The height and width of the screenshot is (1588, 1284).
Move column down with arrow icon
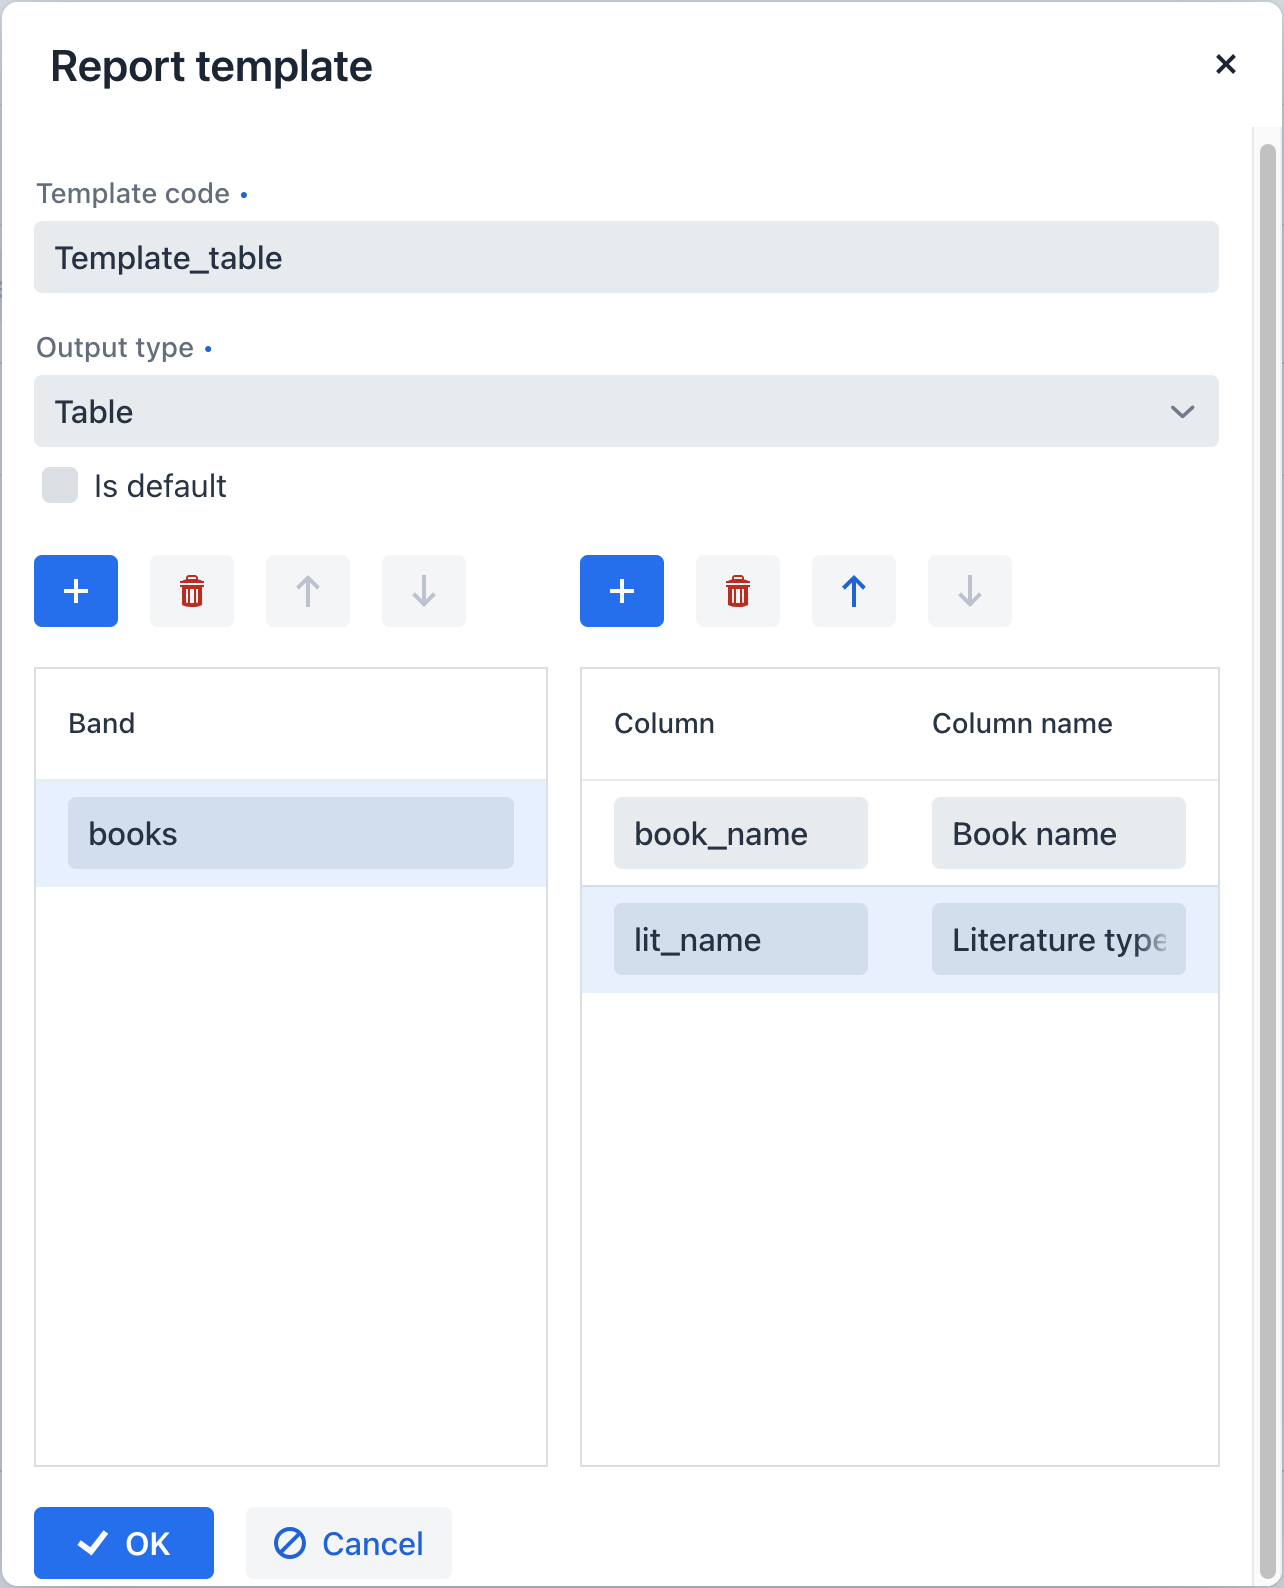970,591
